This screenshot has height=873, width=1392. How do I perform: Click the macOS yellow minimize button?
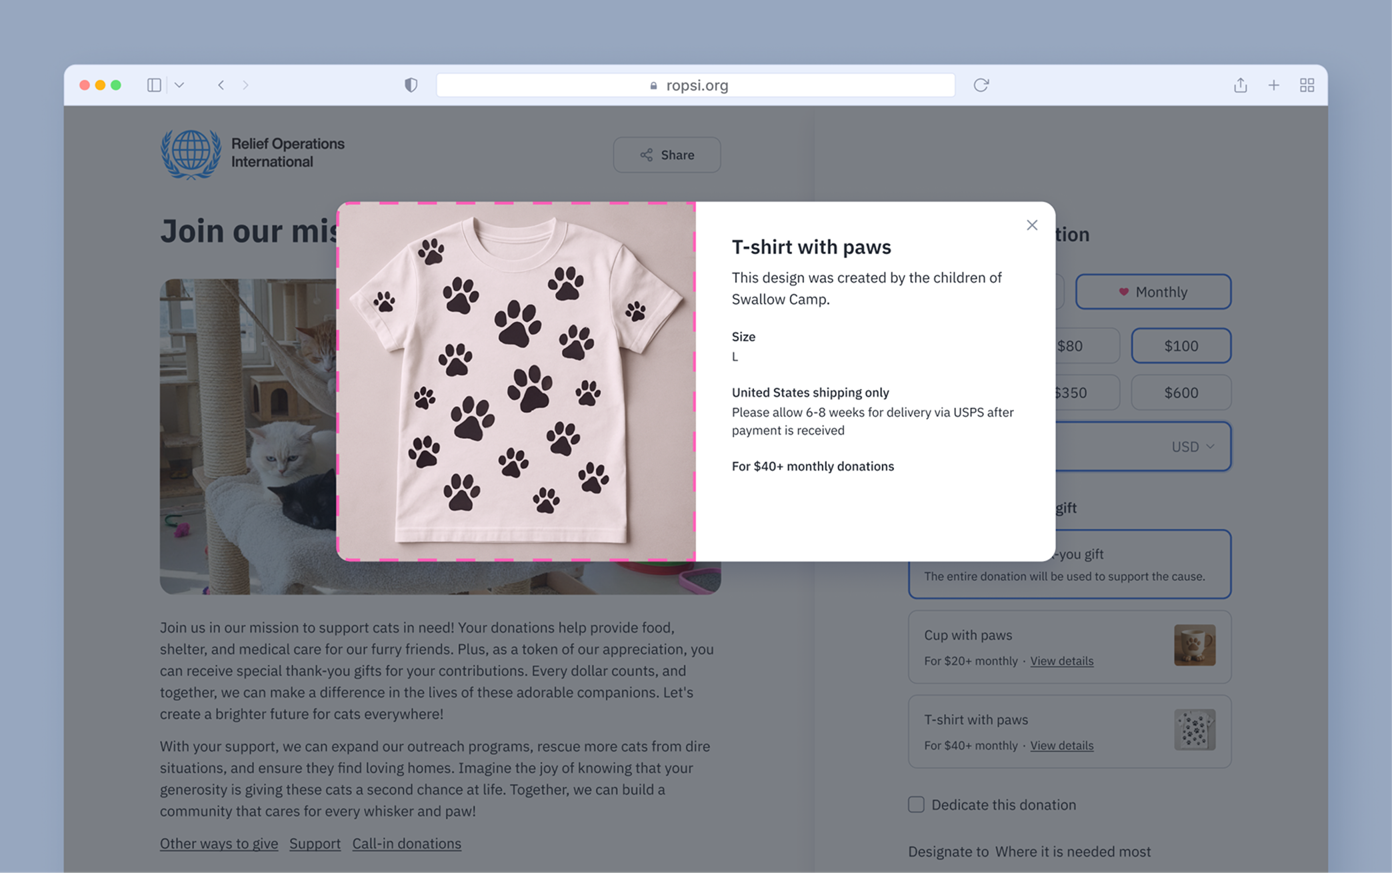(x=100, y=85)
